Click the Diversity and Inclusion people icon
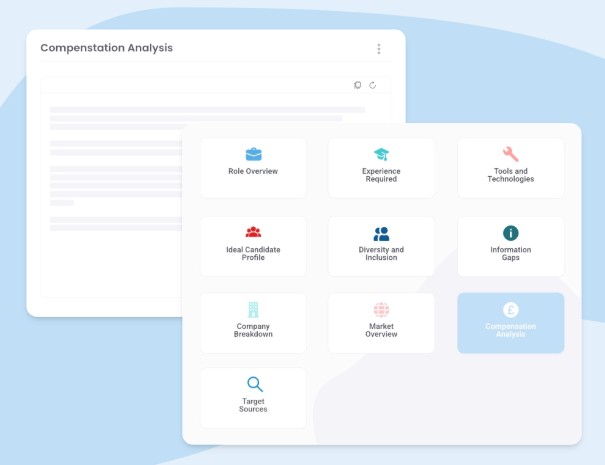The height and width of the screenshot is (465, 605). (x=381, y=233)
